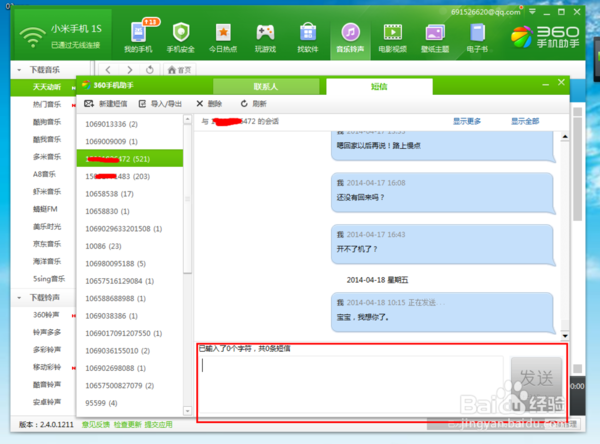The width and height of the screenshot is (600, 444).
Task: Select A8音乐 in the sidebar
Action: (44, 174)
